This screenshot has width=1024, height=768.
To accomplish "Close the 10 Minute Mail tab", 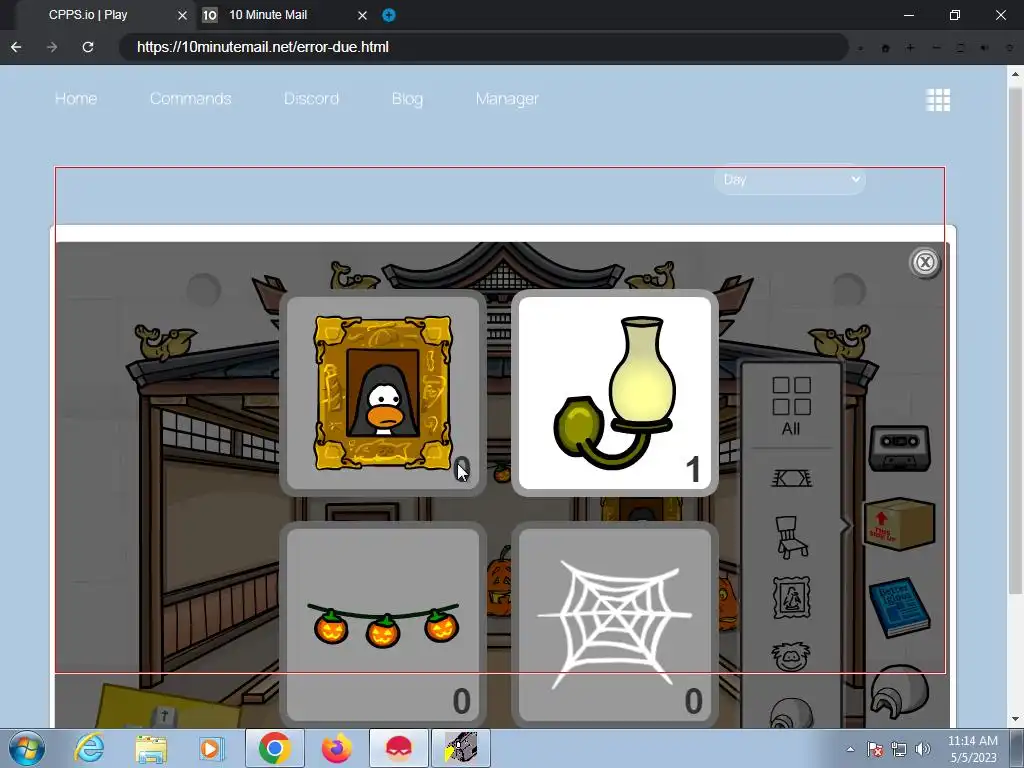I will 362,15.
